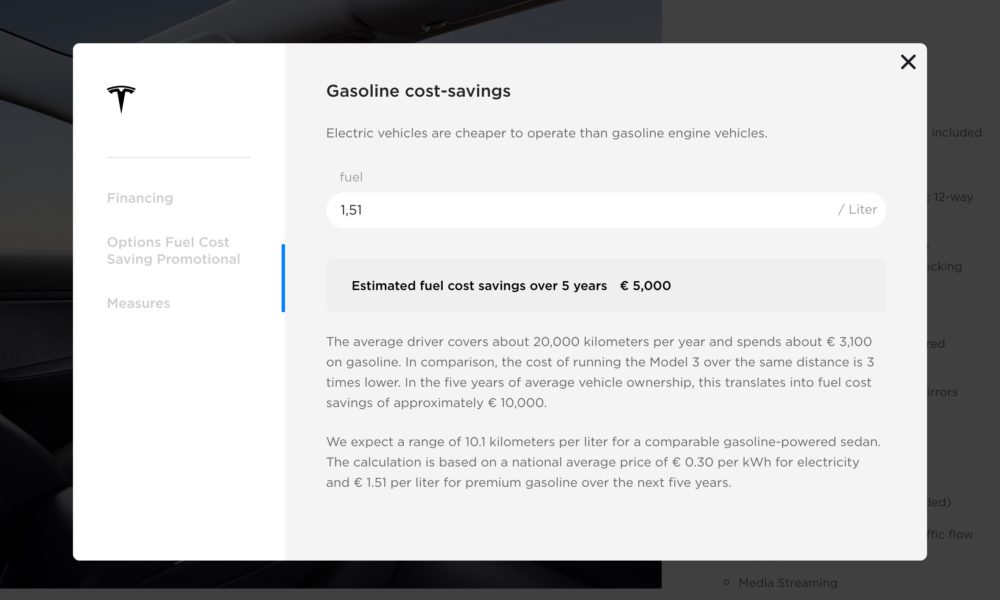The image size is (1000, 600).
Task: Click the '/ Liter' unit label
Action: pos(857,210)
